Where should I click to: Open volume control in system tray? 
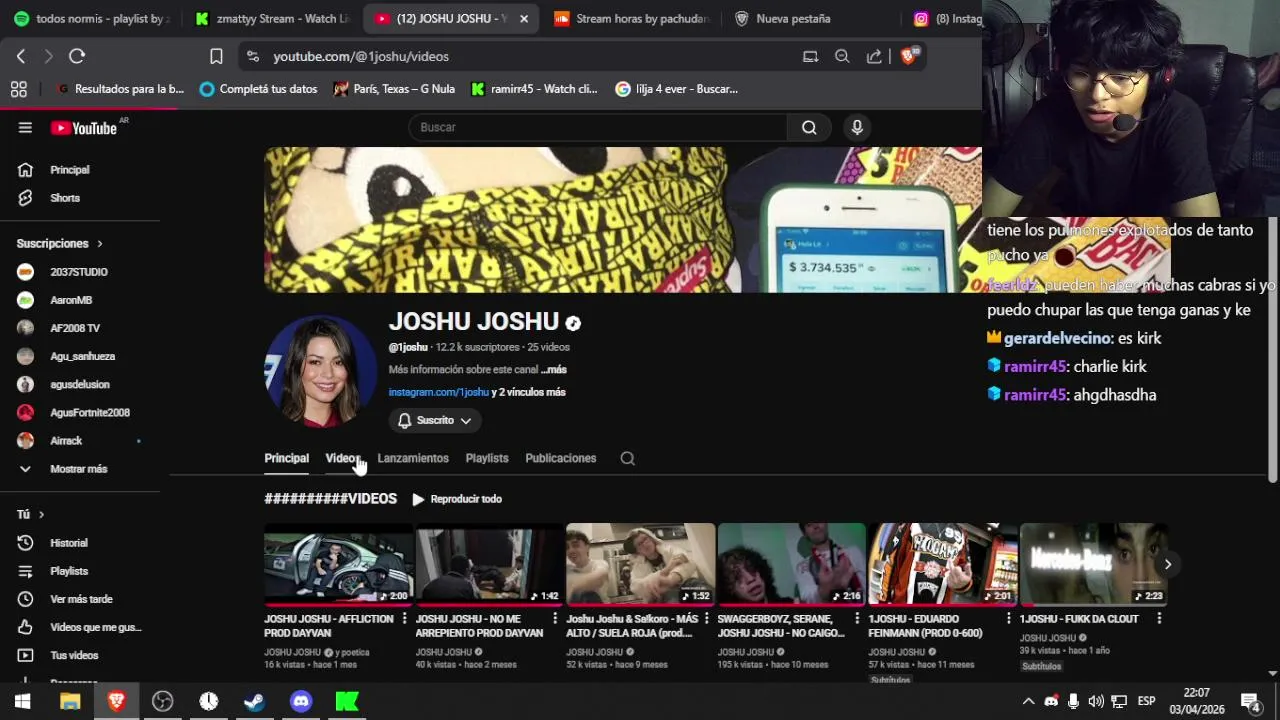(x=1096, y=701)
